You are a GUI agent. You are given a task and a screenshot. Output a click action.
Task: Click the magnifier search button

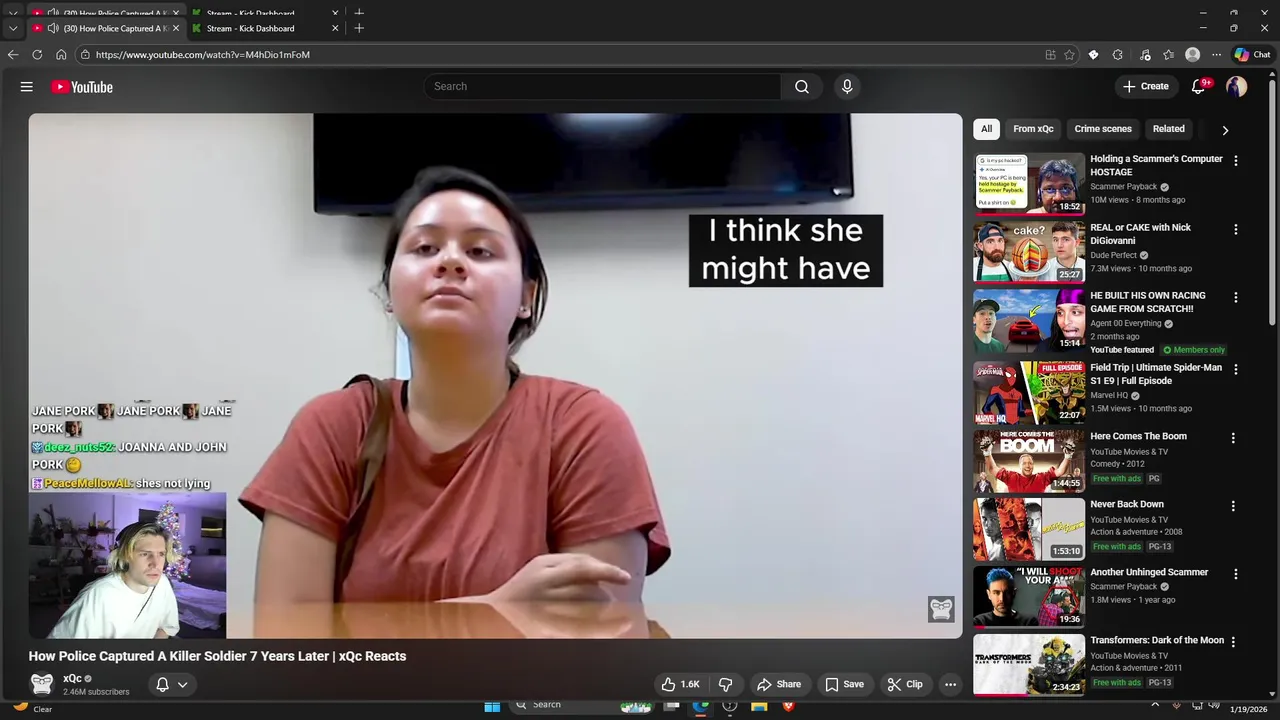coord(802,87)
